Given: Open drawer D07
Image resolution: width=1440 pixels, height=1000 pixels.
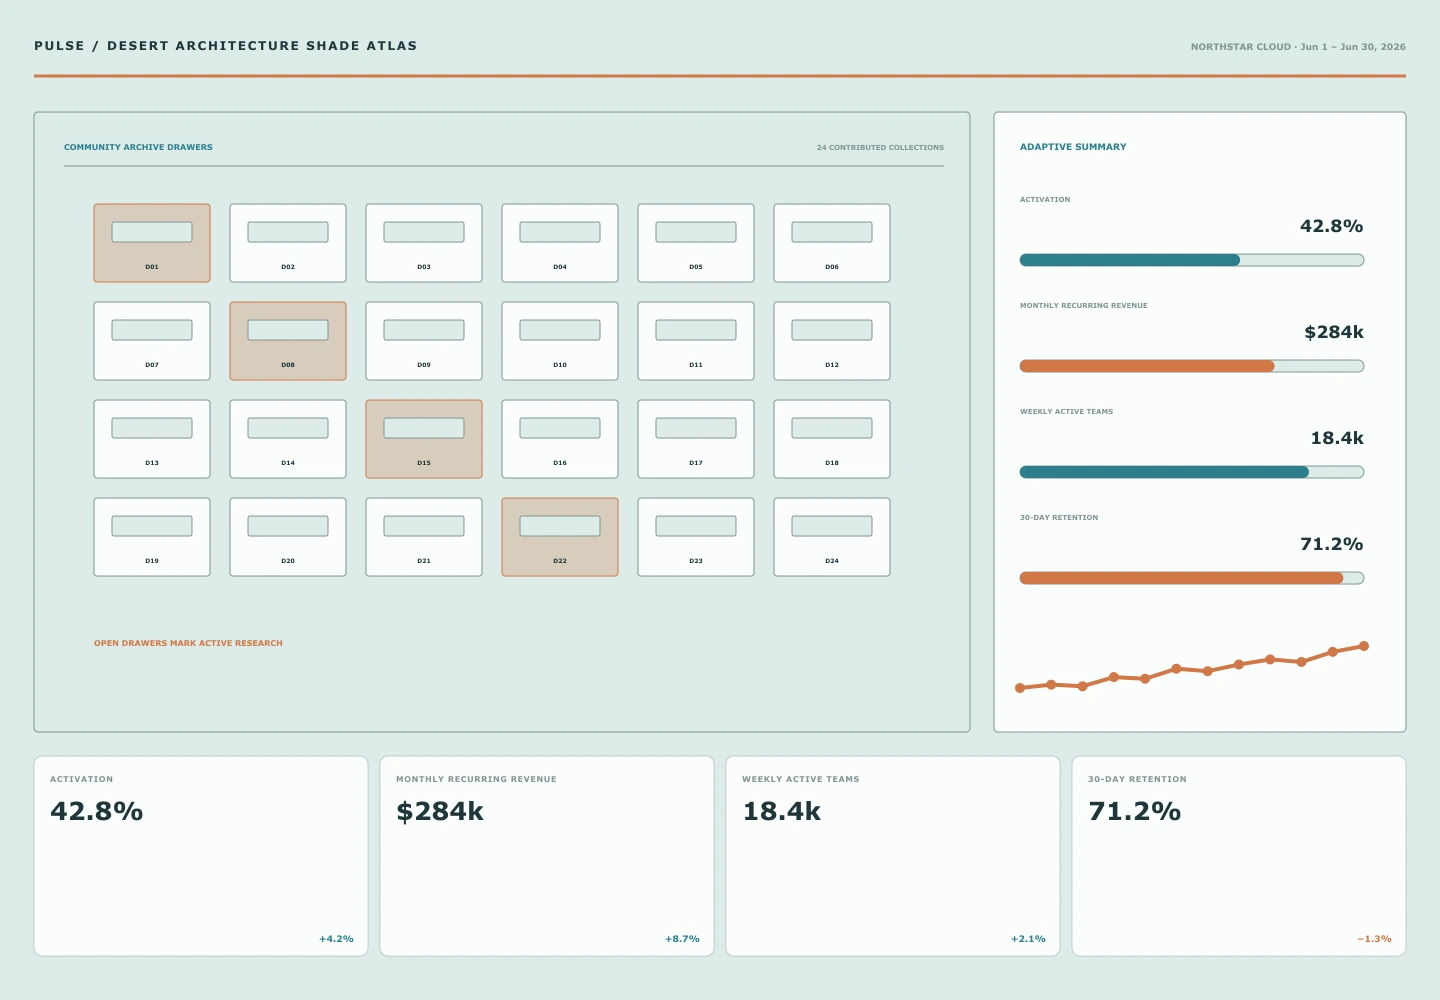Looking at the screenshot, I should 152,341.
